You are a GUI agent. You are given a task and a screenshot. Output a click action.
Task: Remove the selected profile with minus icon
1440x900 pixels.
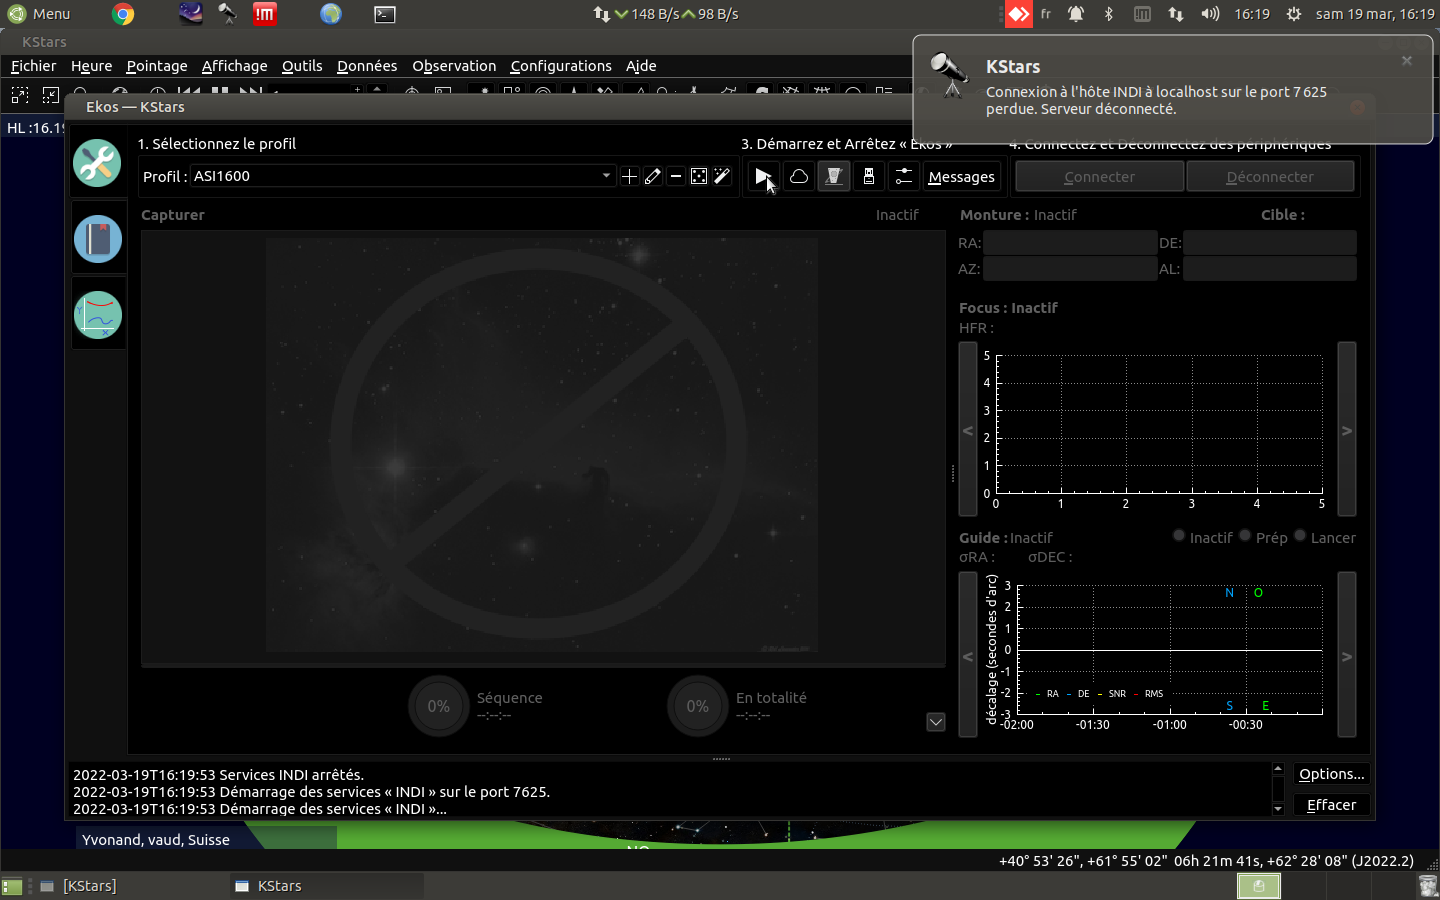tap(676, 176)
